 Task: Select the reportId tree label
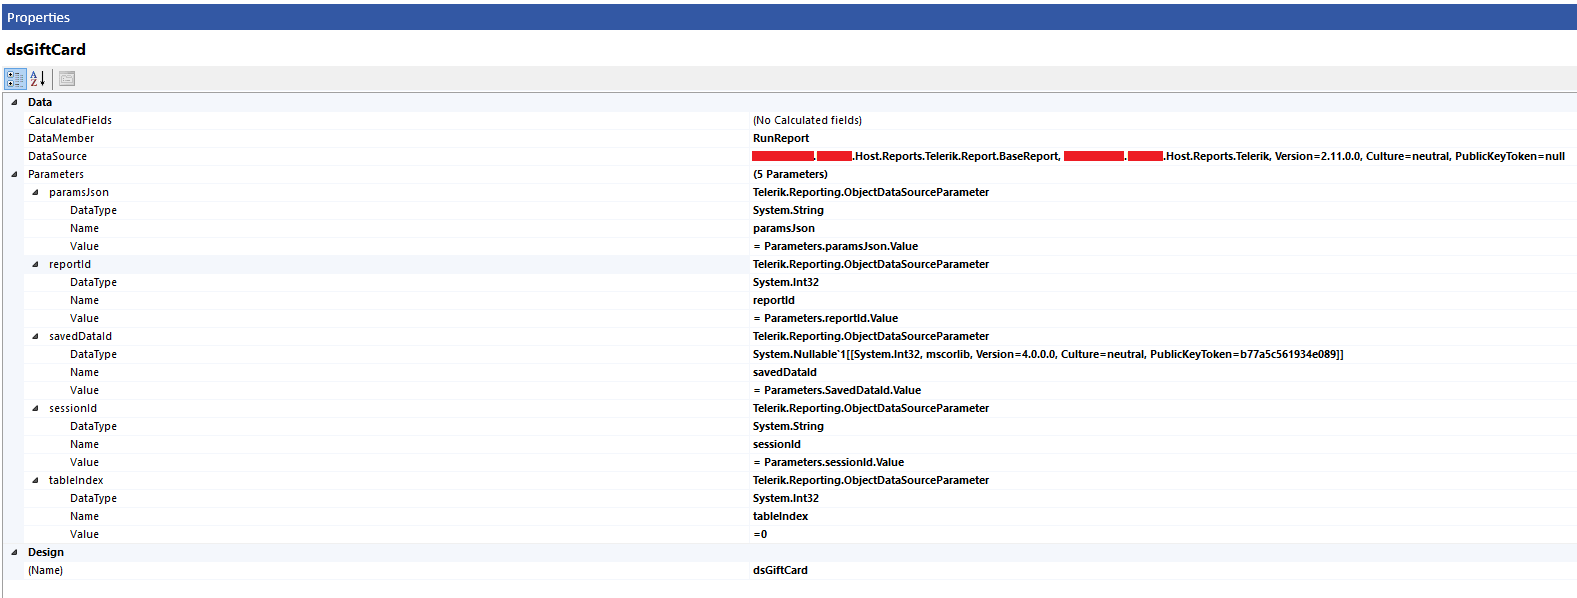tap(70, 264)
